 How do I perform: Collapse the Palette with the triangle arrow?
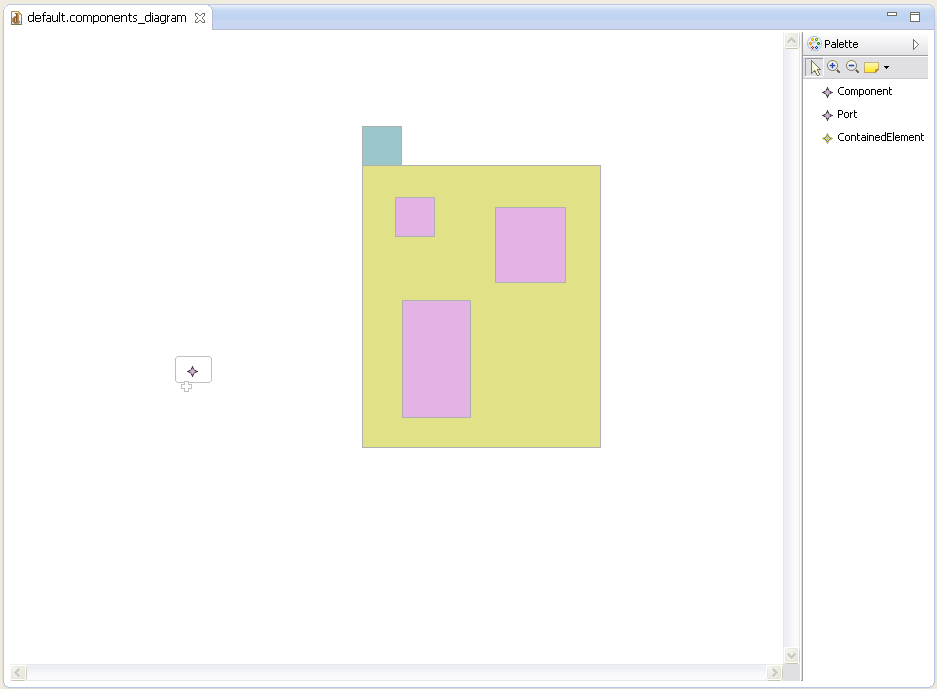pyautogui.click(x=915, y=44)
